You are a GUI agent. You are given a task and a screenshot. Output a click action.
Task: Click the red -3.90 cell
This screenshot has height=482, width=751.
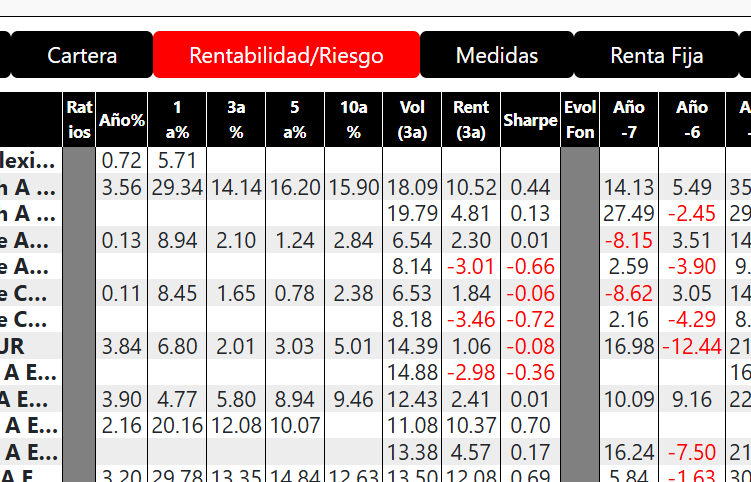tap(692, 266)
